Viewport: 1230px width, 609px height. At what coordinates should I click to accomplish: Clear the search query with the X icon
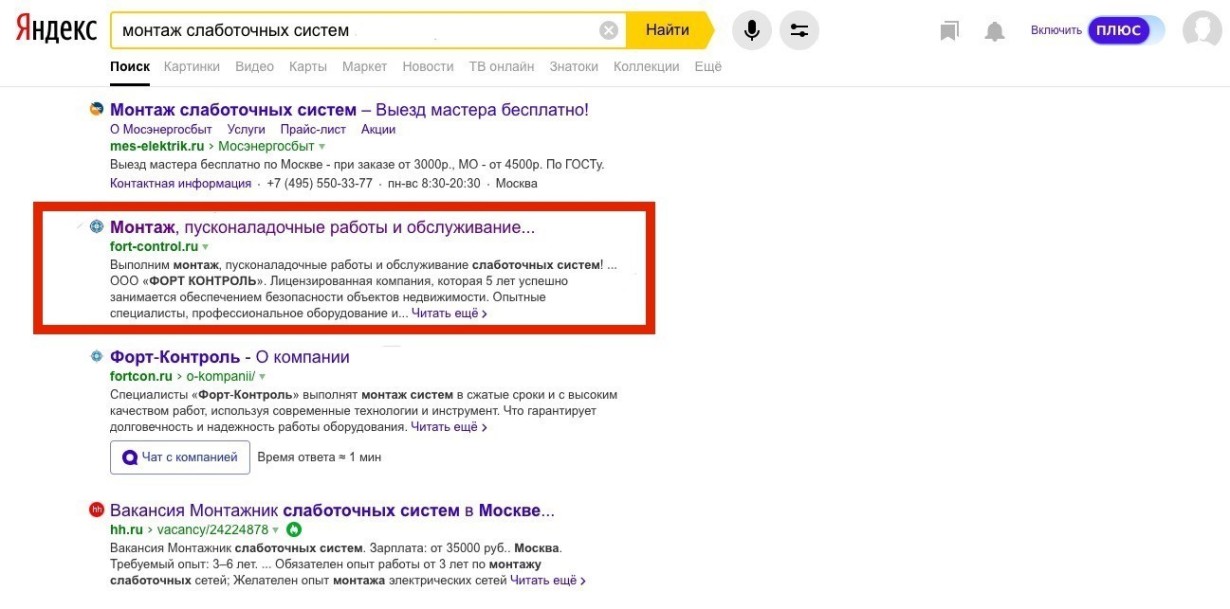608,30
